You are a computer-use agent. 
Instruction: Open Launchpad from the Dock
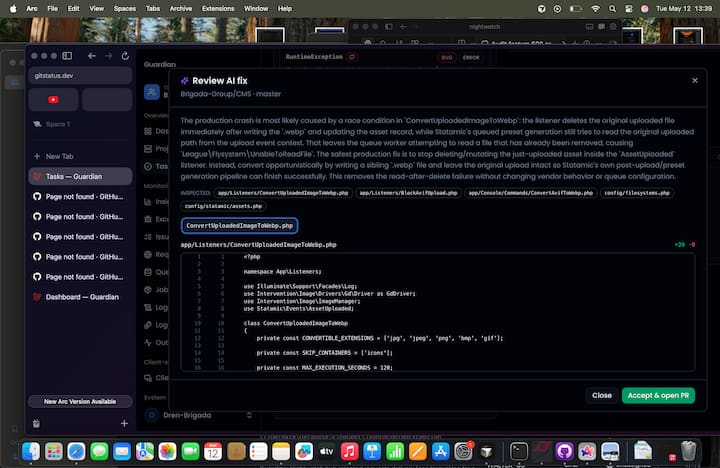click(x=54, y=451)
